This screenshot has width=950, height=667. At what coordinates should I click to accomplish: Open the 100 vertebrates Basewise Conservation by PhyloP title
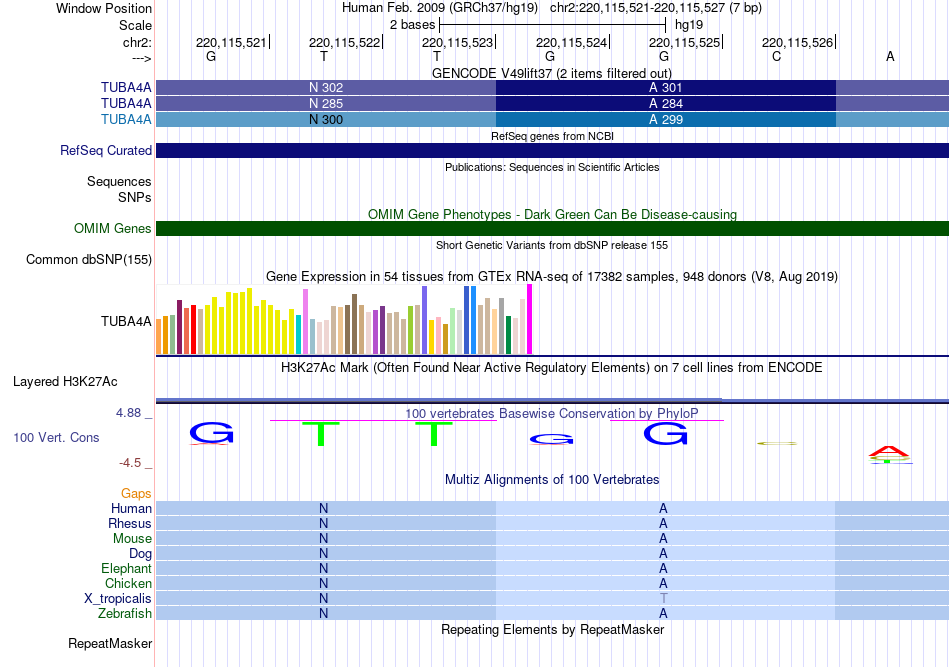click(551, 413)
